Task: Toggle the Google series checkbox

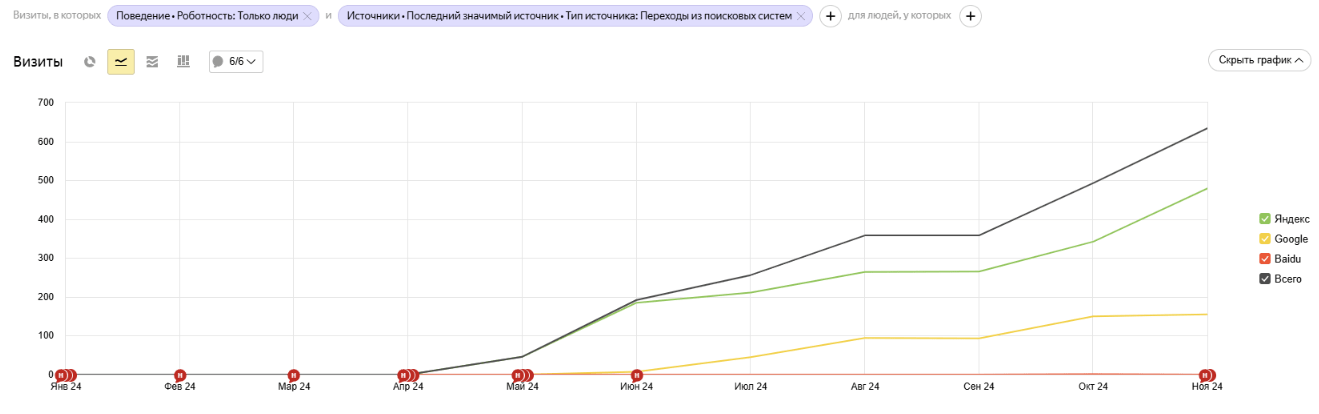Action: pyautogui.click(x=1265, y=239)
